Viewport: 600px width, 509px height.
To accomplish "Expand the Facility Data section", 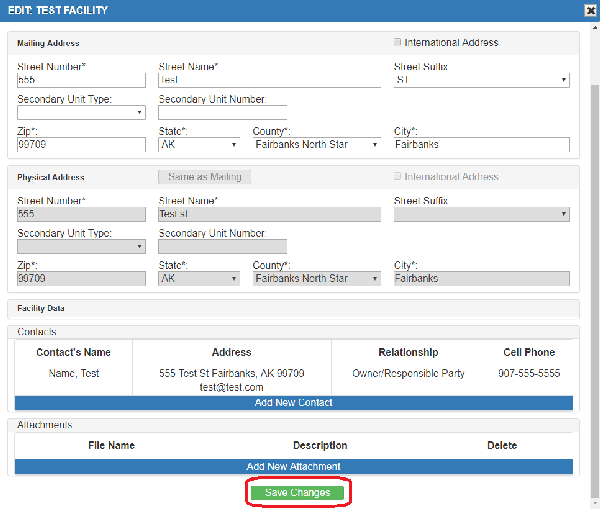I will [294, 309].
